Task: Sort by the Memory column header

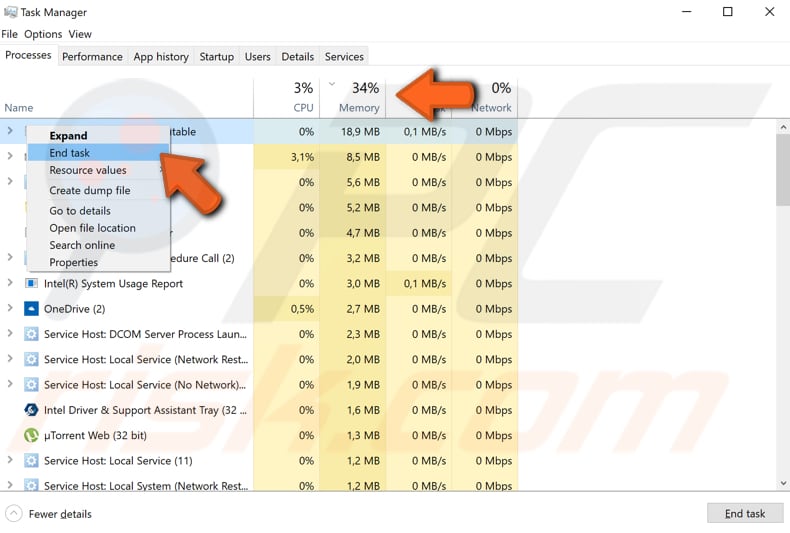Action: 353,98
